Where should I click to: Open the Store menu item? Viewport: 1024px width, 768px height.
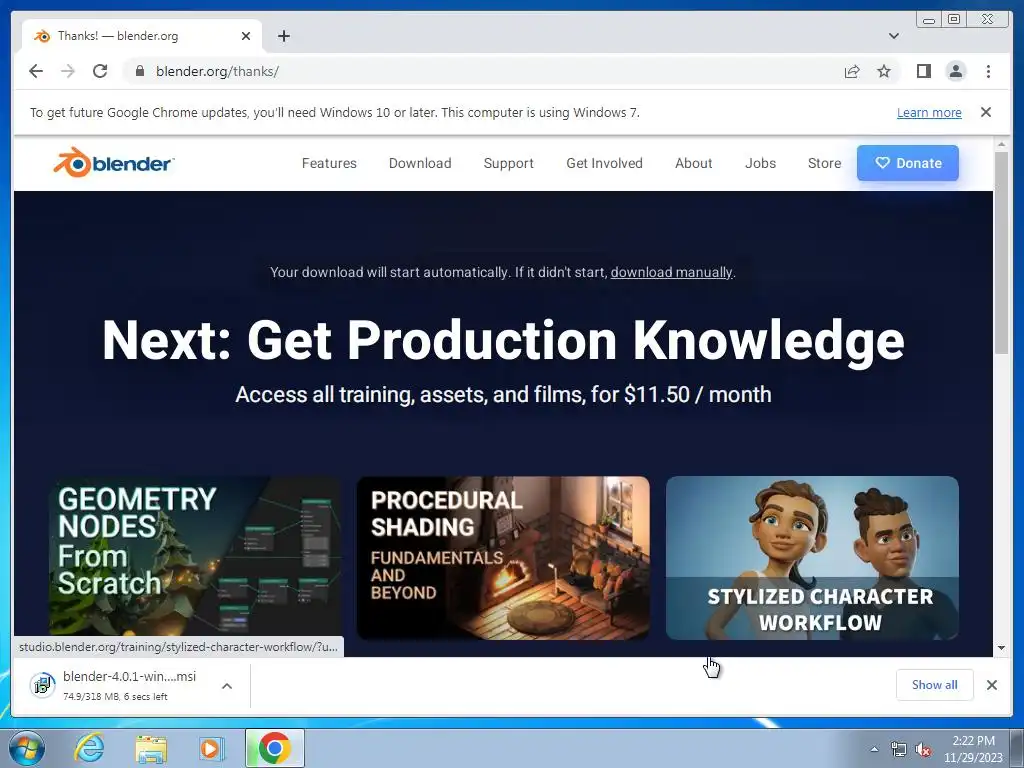pyautogui.click(x=824, y=163)
